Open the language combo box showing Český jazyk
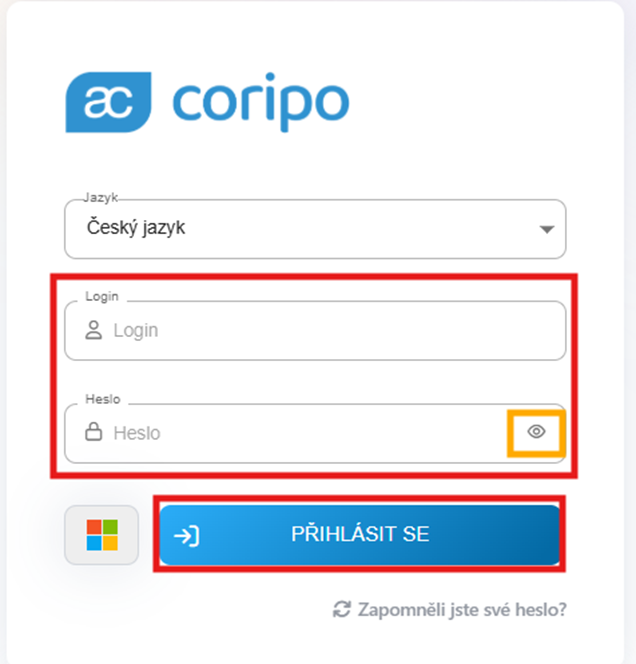Image resolution: width=636 pixels, height=664 pixels. pos(315,229)
